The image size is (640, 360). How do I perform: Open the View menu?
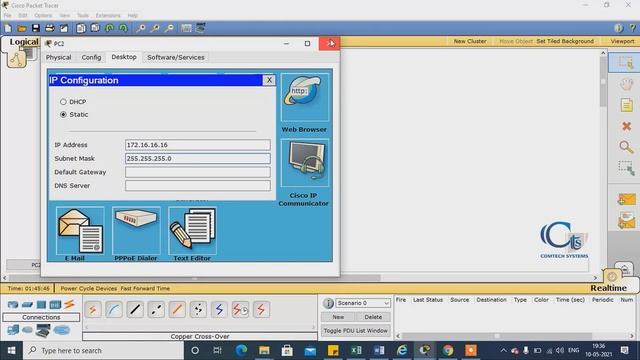(x=64, y=16)
